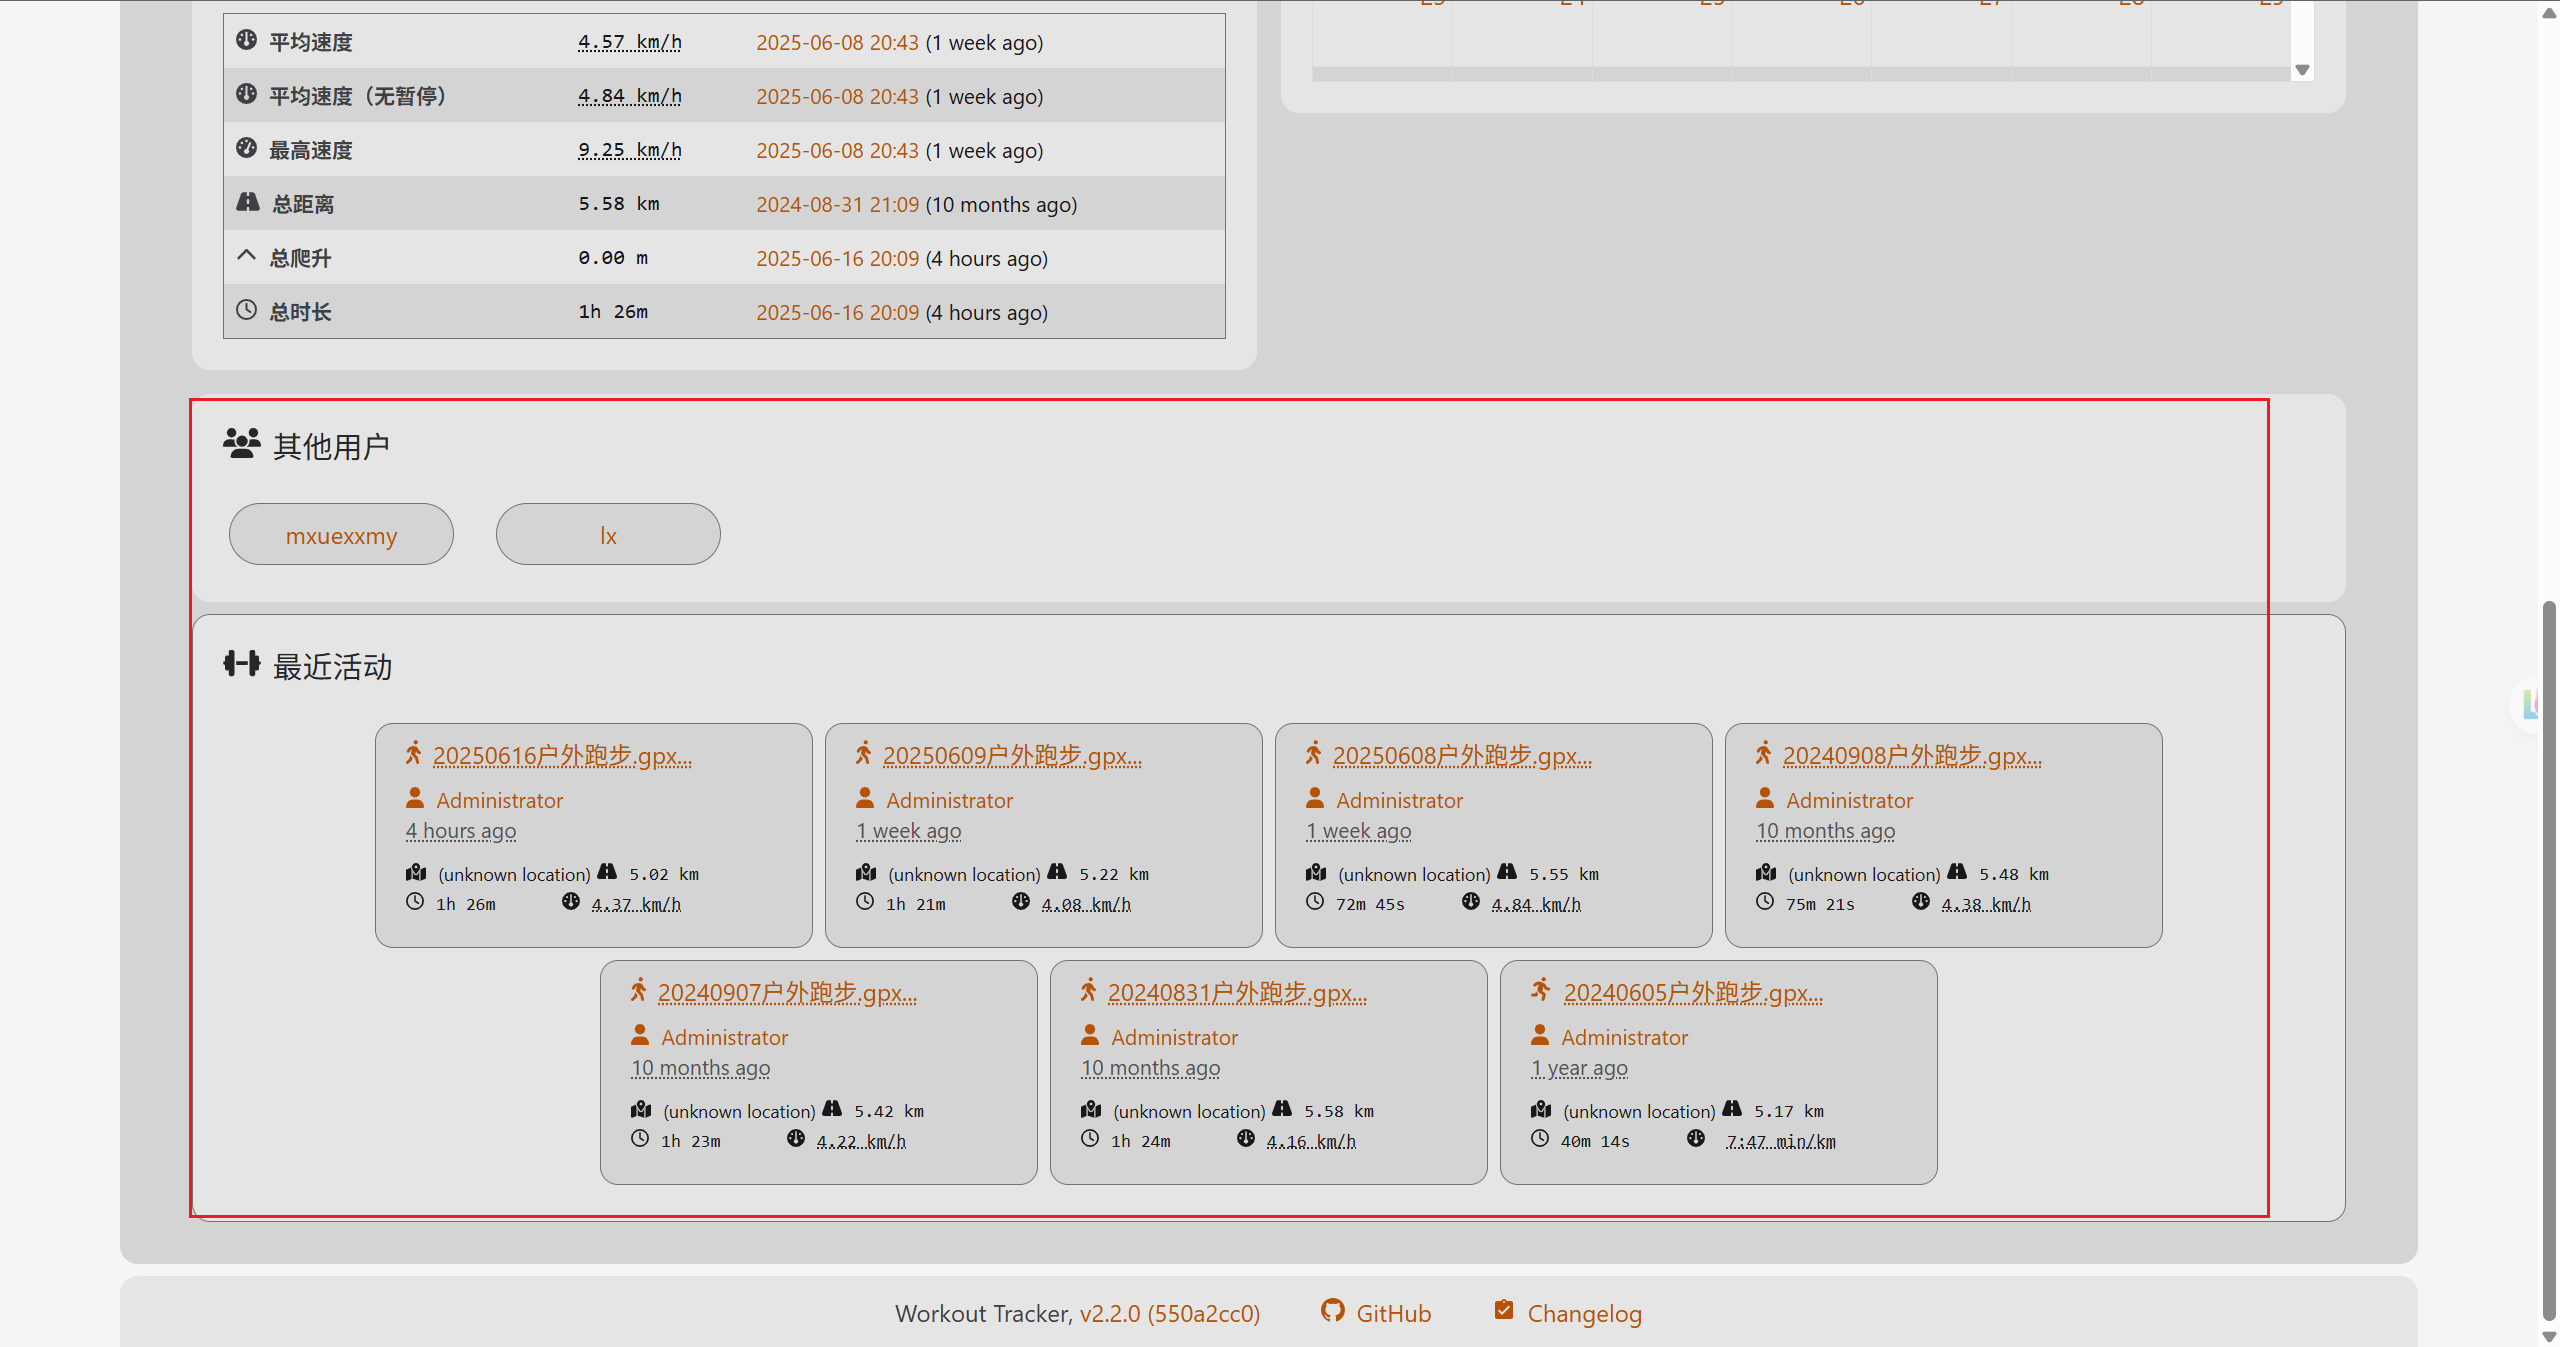The height and width of the screenshot is (1347, 2560).
Task: Click 其他用户 group icon
Action: [242, 443]
